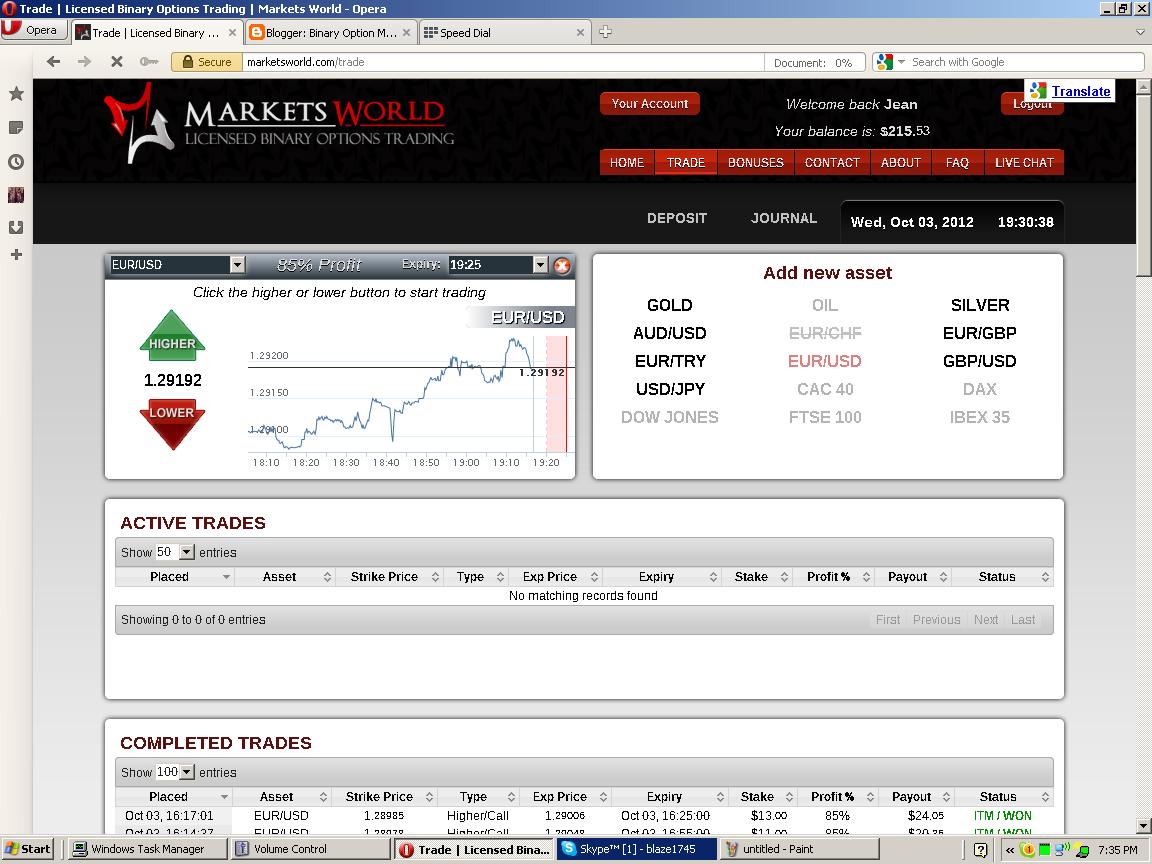Sort Active Trades by Payout column
The height and width of the screenshot is (864, 1152).
(x=912, y=577)
